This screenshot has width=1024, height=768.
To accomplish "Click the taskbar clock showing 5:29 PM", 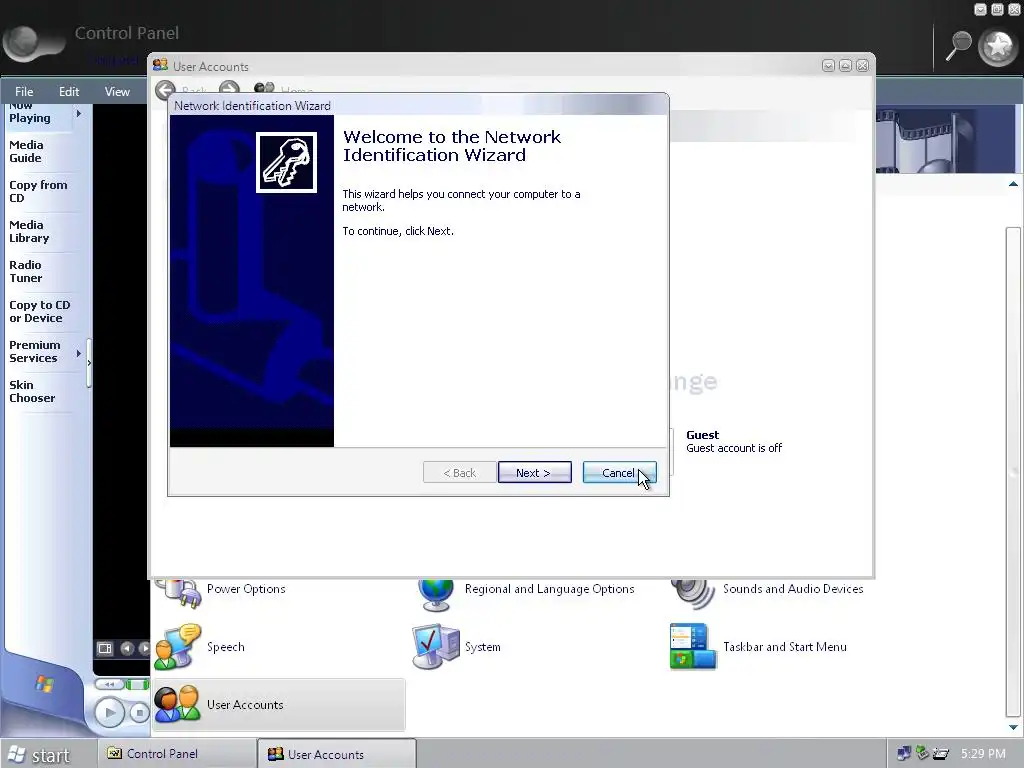I will click(983, 754).
